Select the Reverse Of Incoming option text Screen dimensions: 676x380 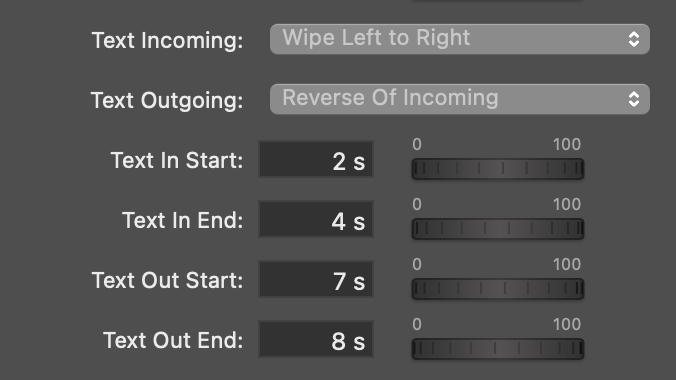(390, 97)
